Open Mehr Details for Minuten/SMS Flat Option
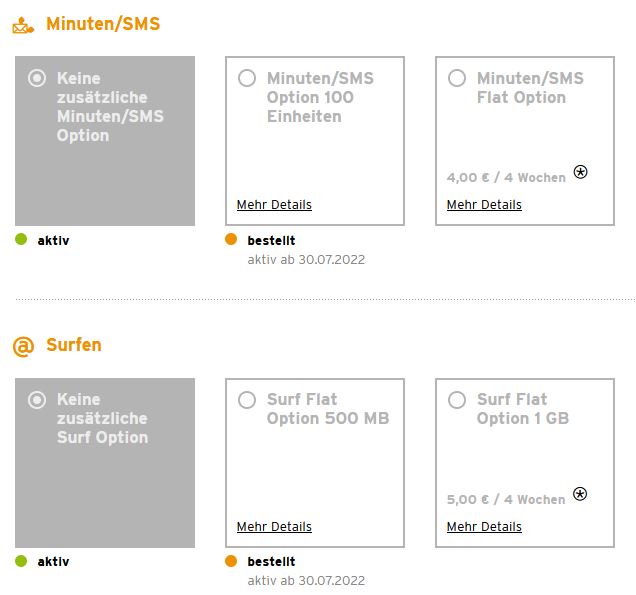The image size is (636, 595). [x=484, y=205]
